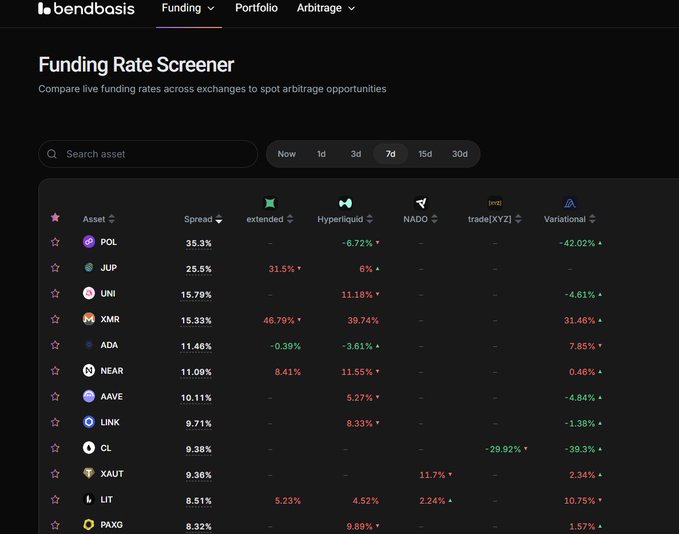Select the 15d timeframe
The image size is (679, 534).
[x=425, y=154]
